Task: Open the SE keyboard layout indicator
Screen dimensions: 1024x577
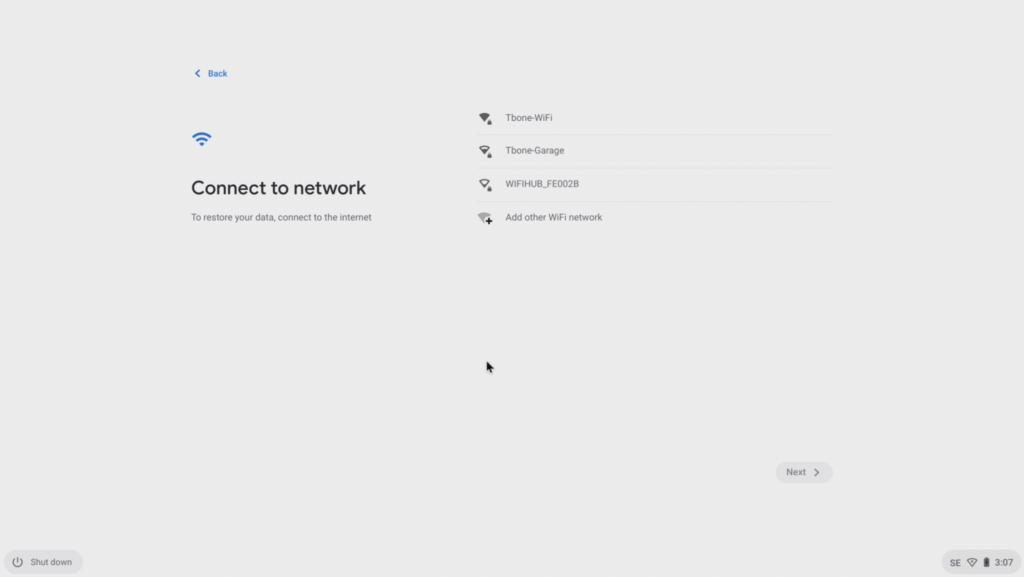Action: (955, 563)
